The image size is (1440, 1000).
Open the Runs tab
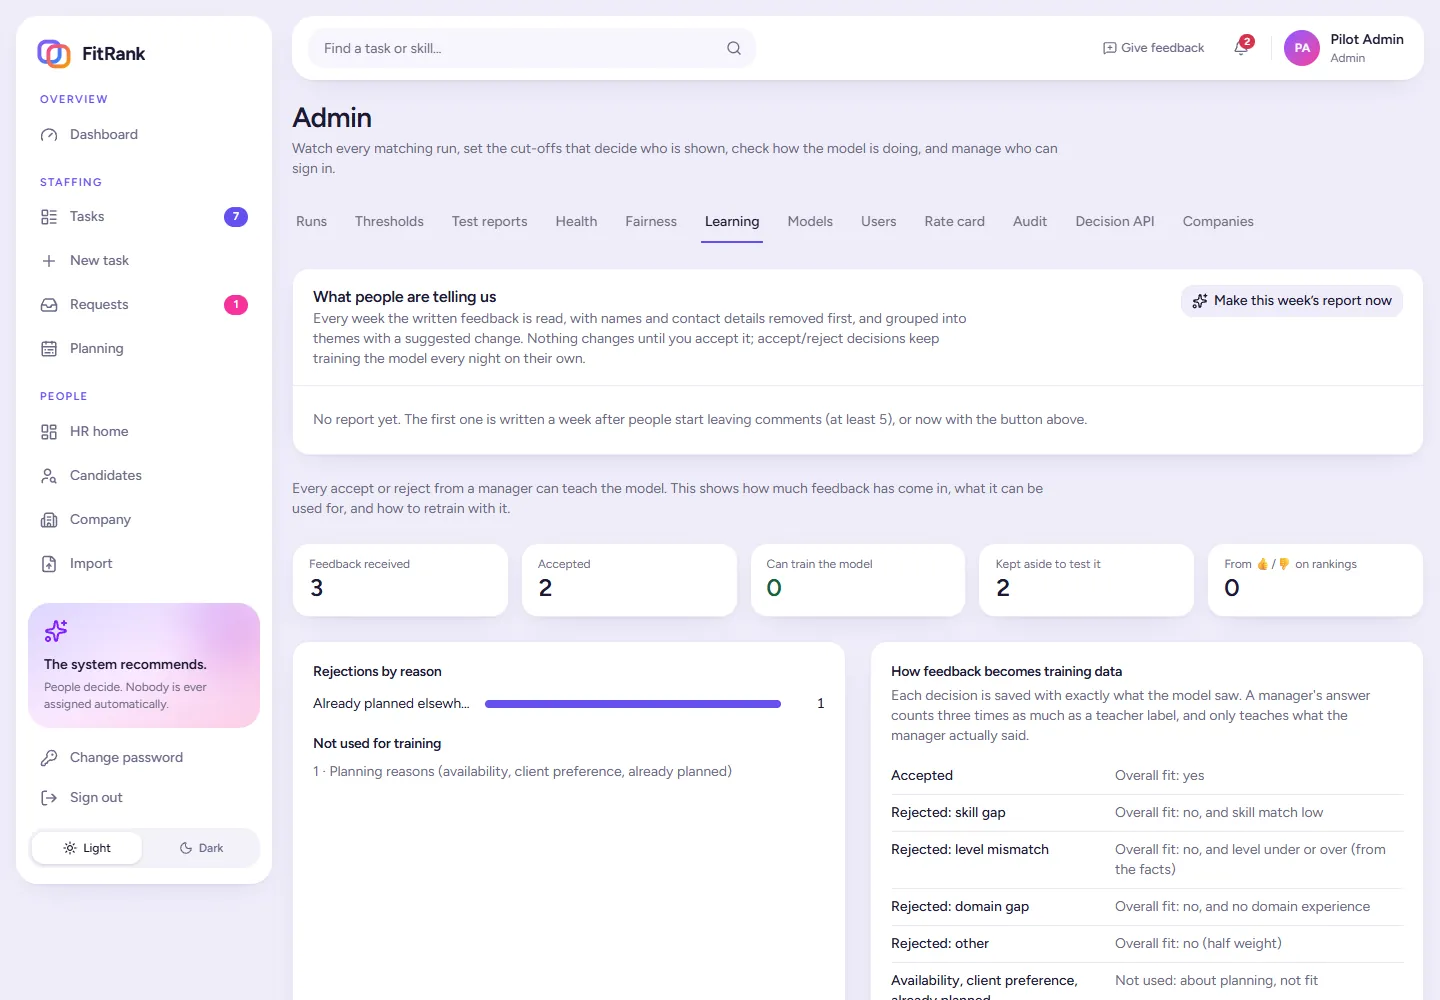pos(312,222)
